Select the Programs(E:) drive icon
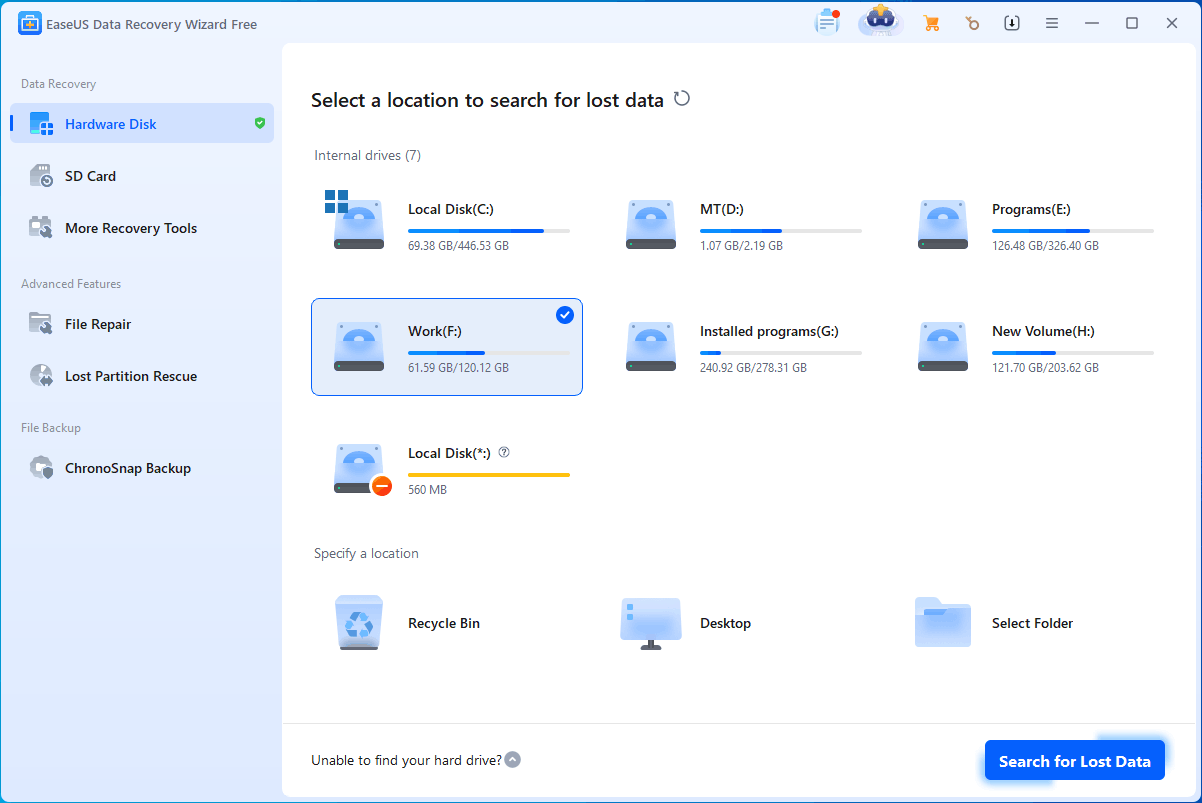Viewport: 1202px width, 803px height. (943, 224)
